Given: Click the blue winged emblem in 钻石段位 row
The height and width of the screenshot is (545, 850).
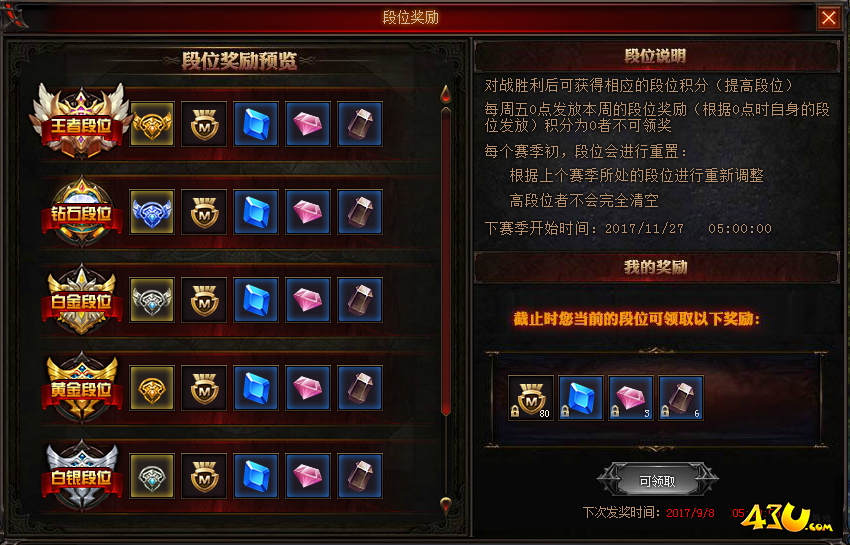Looking at the screenshot, I should pos(152,211).
